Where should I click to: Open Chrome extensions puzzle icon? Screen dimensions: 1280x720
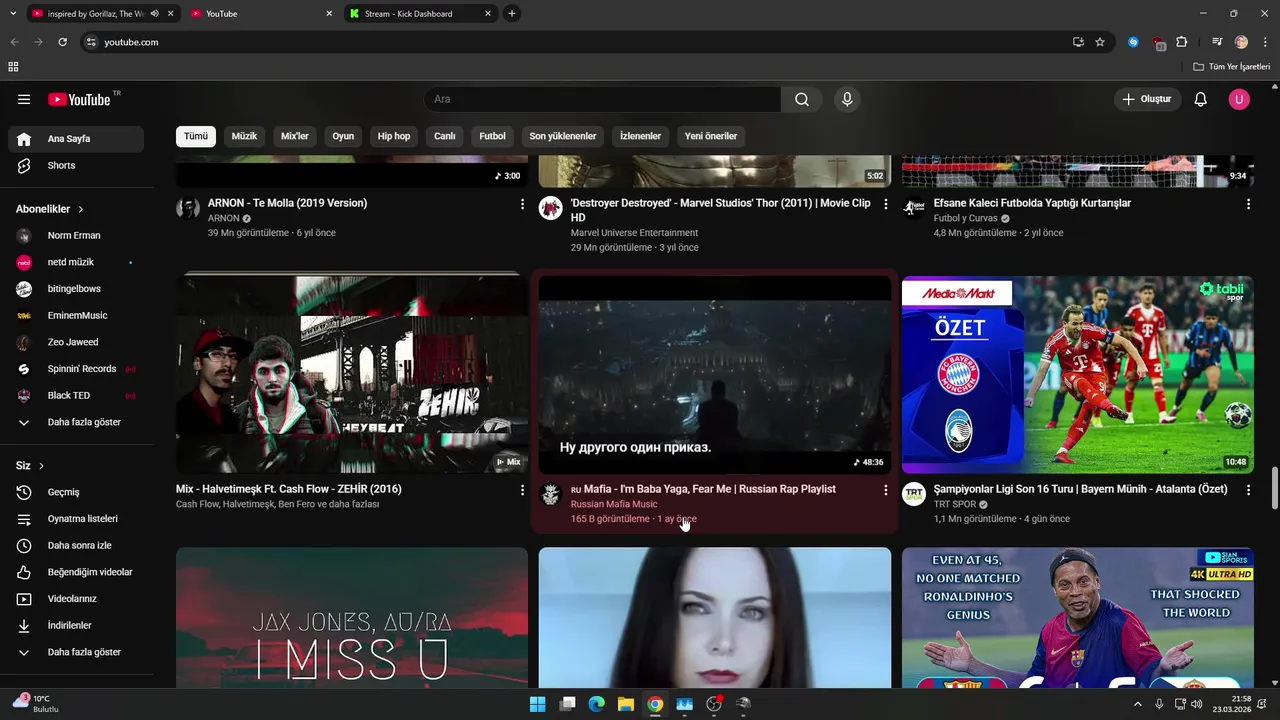point(1182,42)
